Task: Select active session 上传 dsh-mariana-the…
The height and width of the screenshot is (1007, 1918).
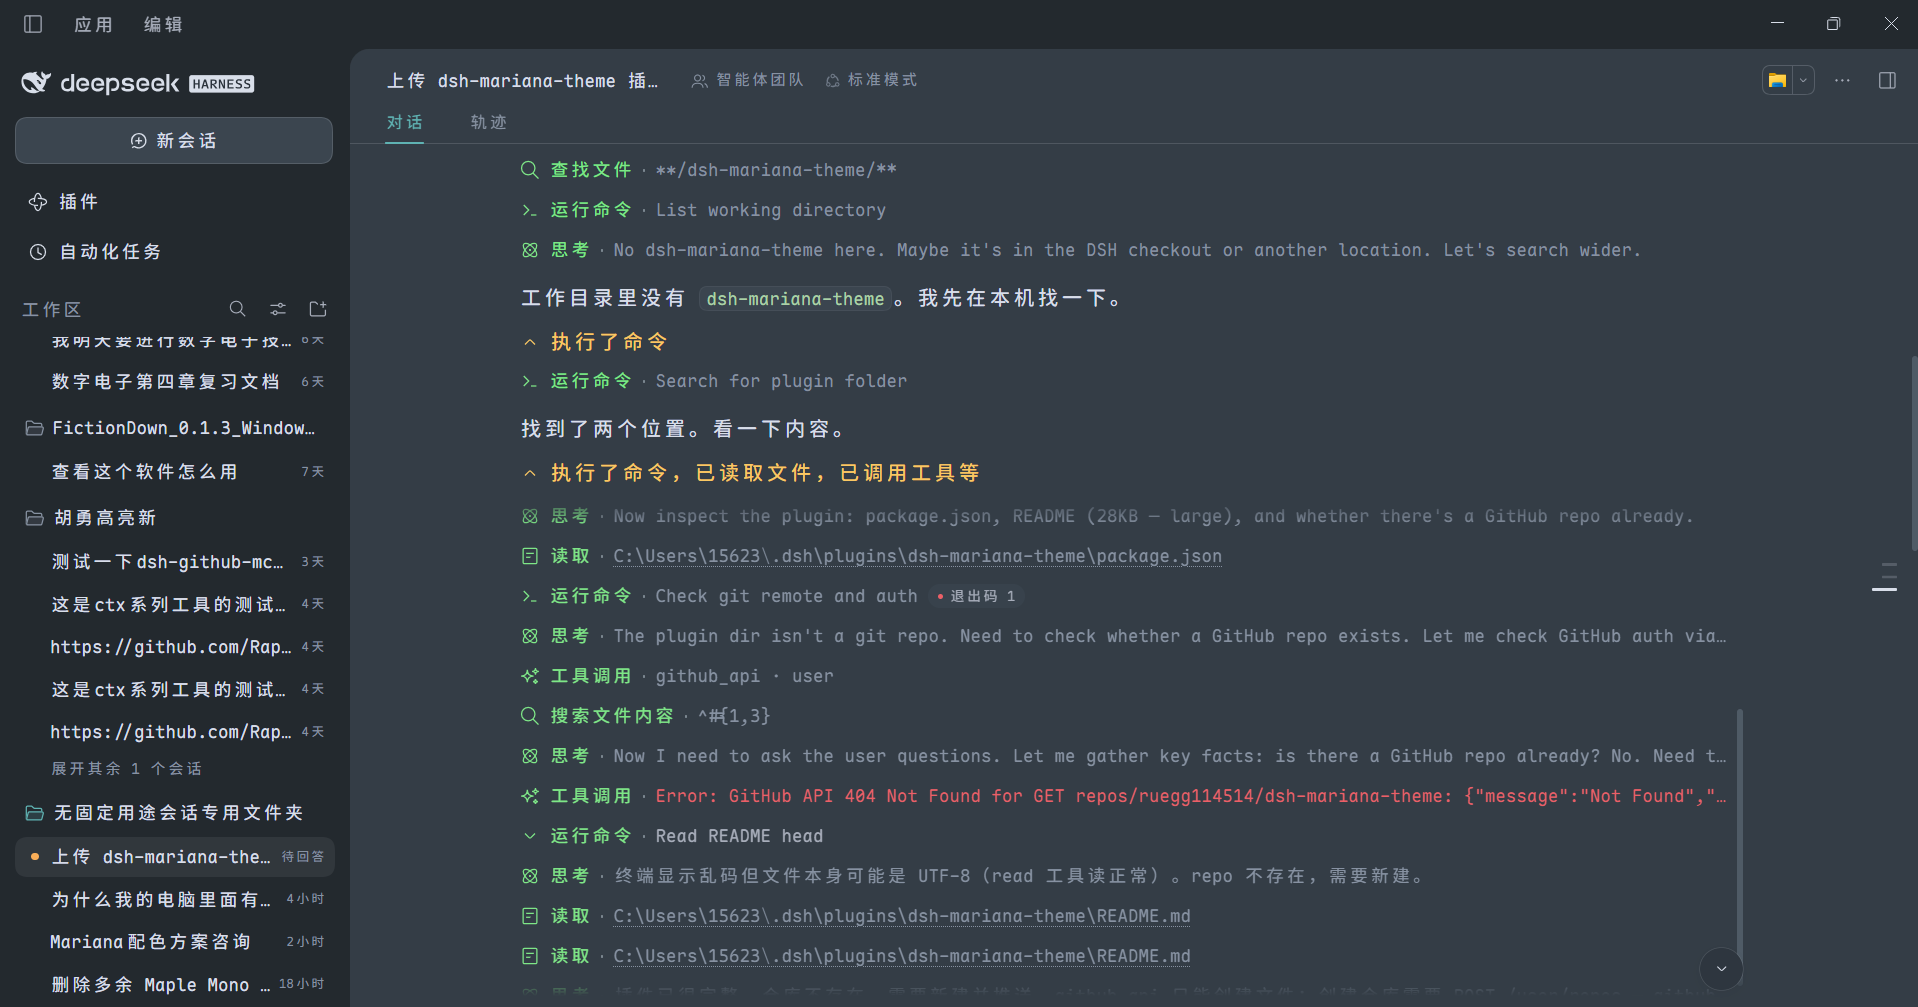Action: (x=174, y=857)
